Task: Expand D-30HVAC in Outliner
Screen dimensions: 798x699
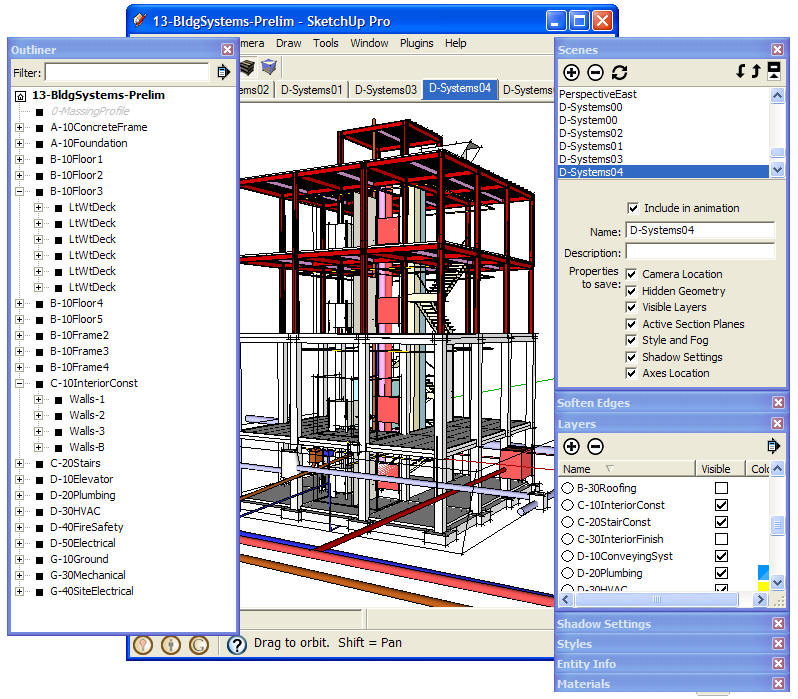Action: click(x=19, y=511)
